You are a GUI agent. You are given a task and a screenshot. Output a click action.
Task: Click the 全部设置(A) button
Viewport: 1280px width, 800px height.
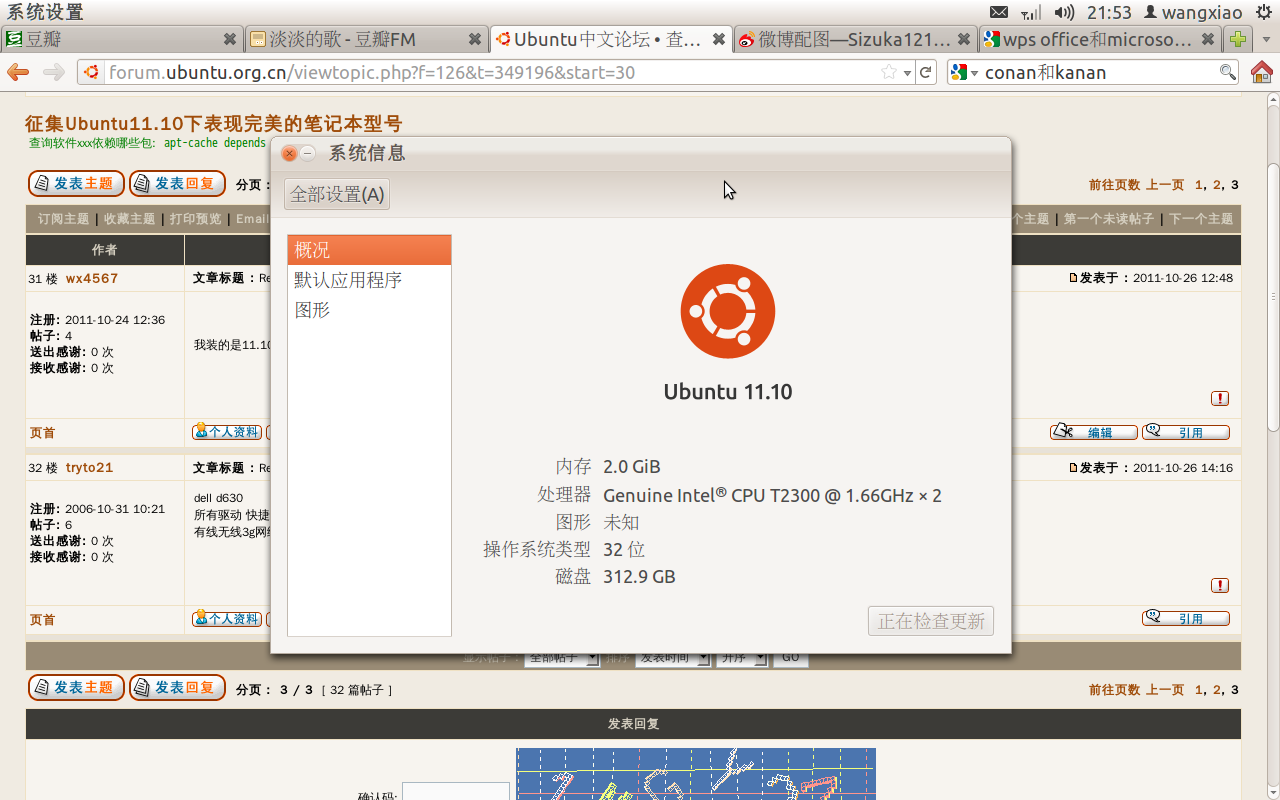point(337,194)
